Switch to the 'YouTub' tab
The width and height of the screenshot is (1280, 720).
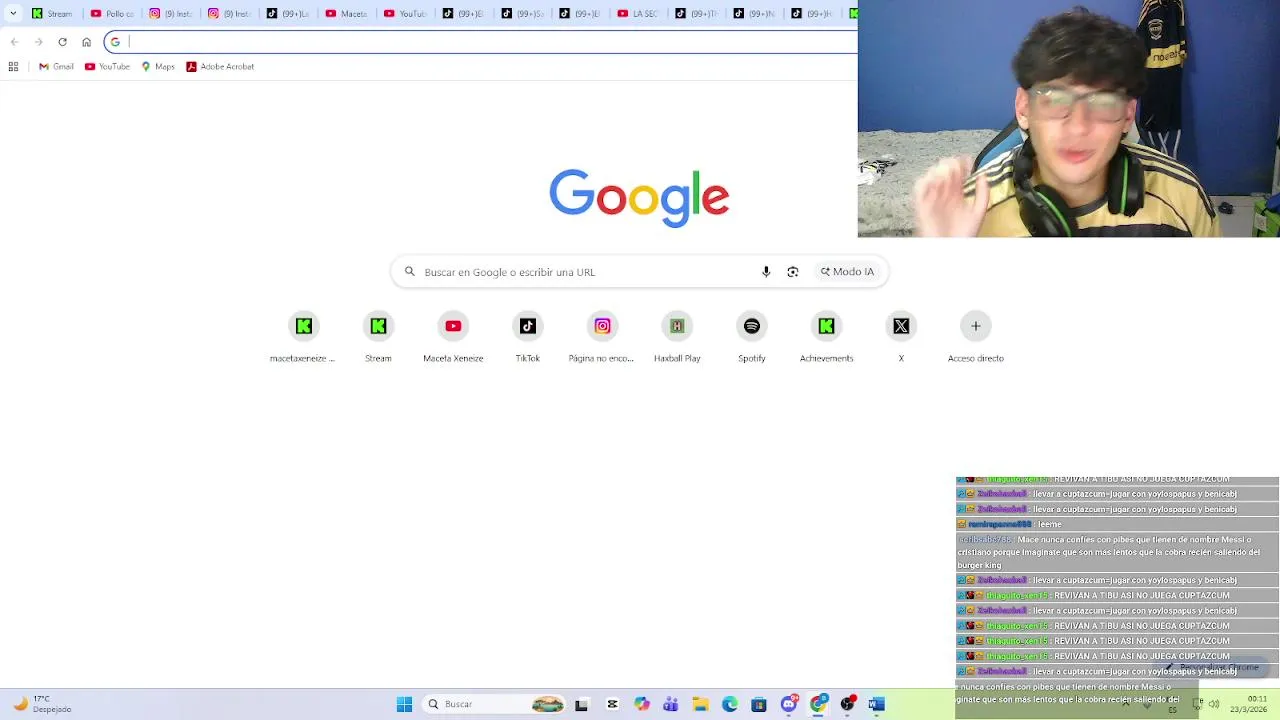coord(405,13)
